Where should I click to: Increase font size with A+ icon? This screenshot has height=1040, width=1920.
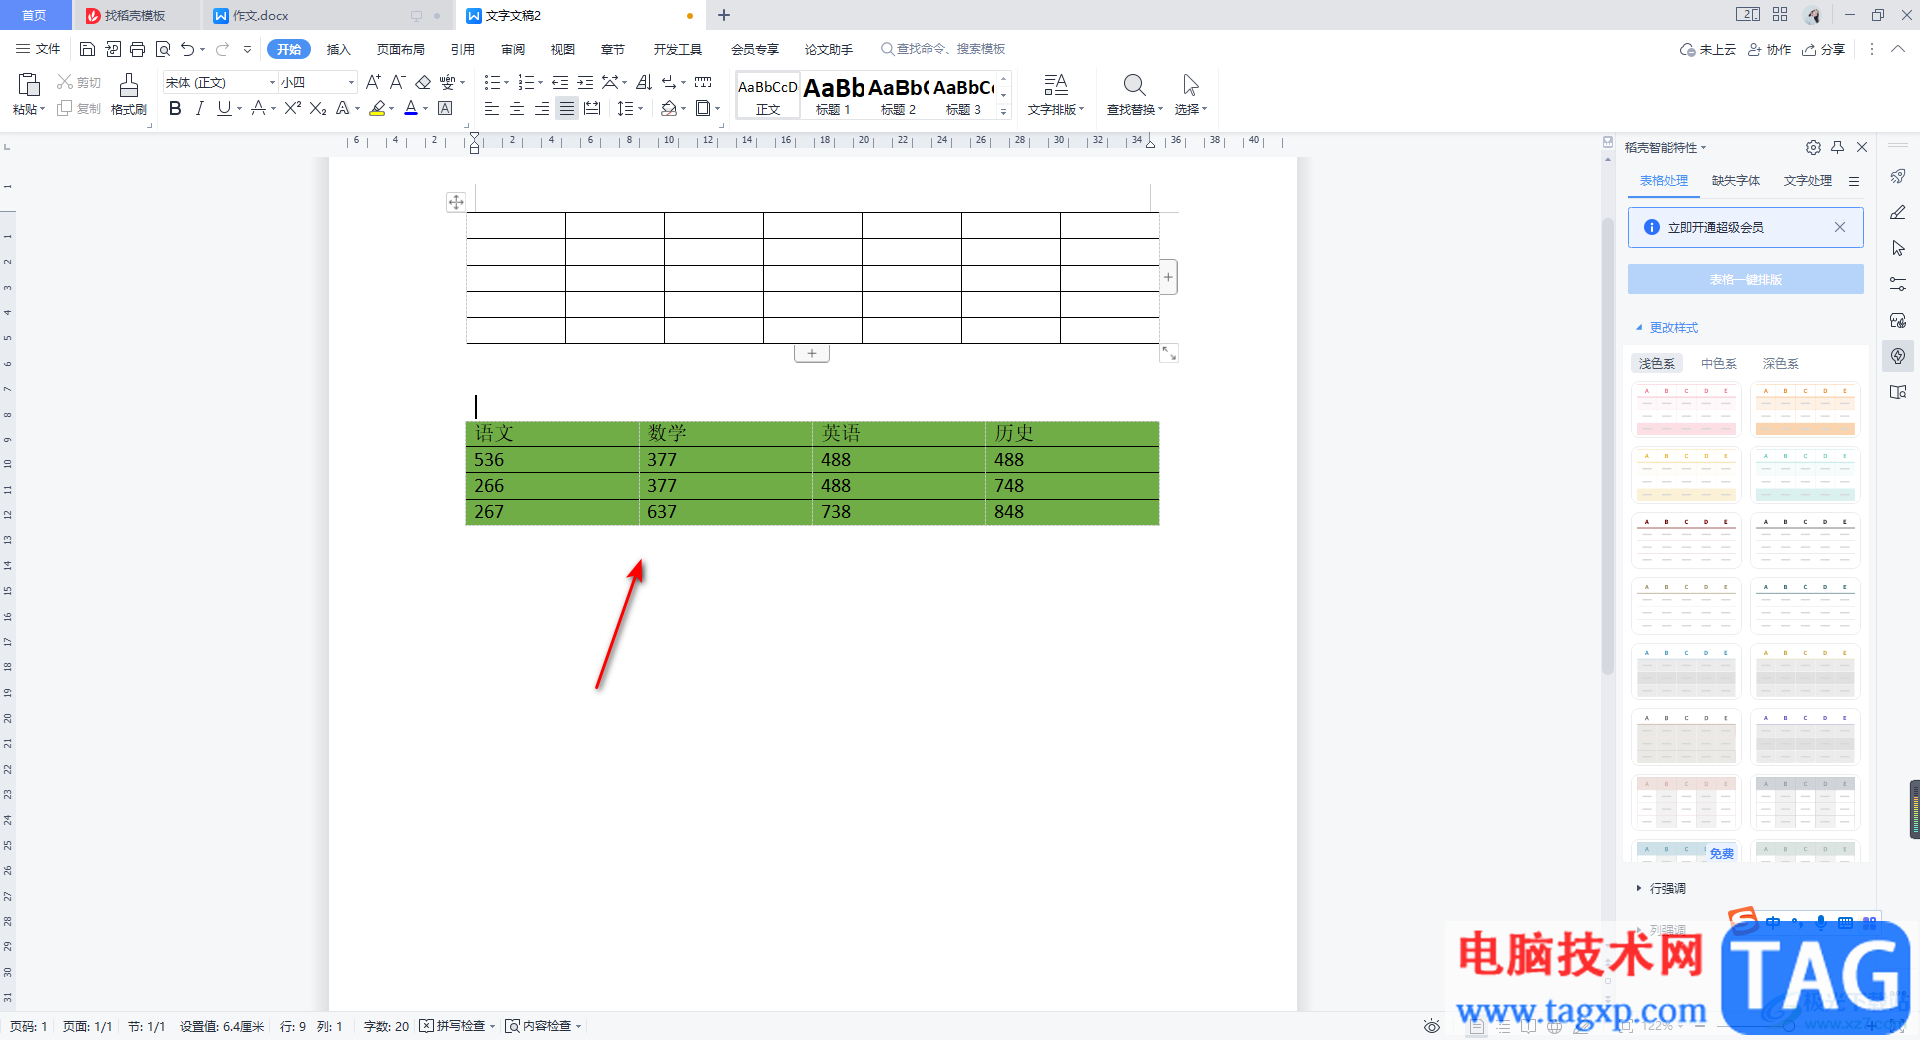(373, 82)
